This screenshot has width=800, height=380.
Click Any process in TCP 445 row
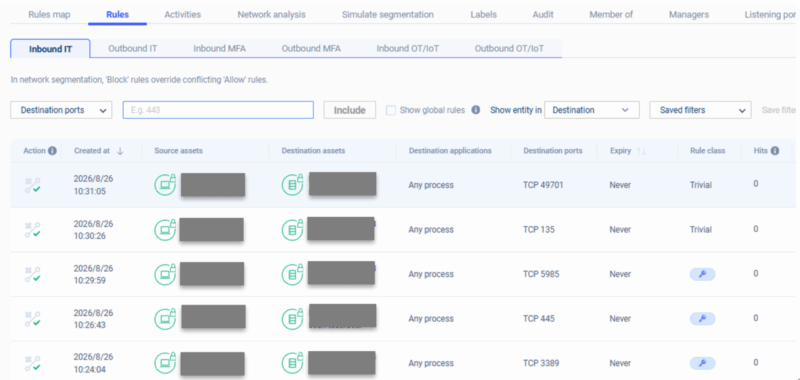431,319
